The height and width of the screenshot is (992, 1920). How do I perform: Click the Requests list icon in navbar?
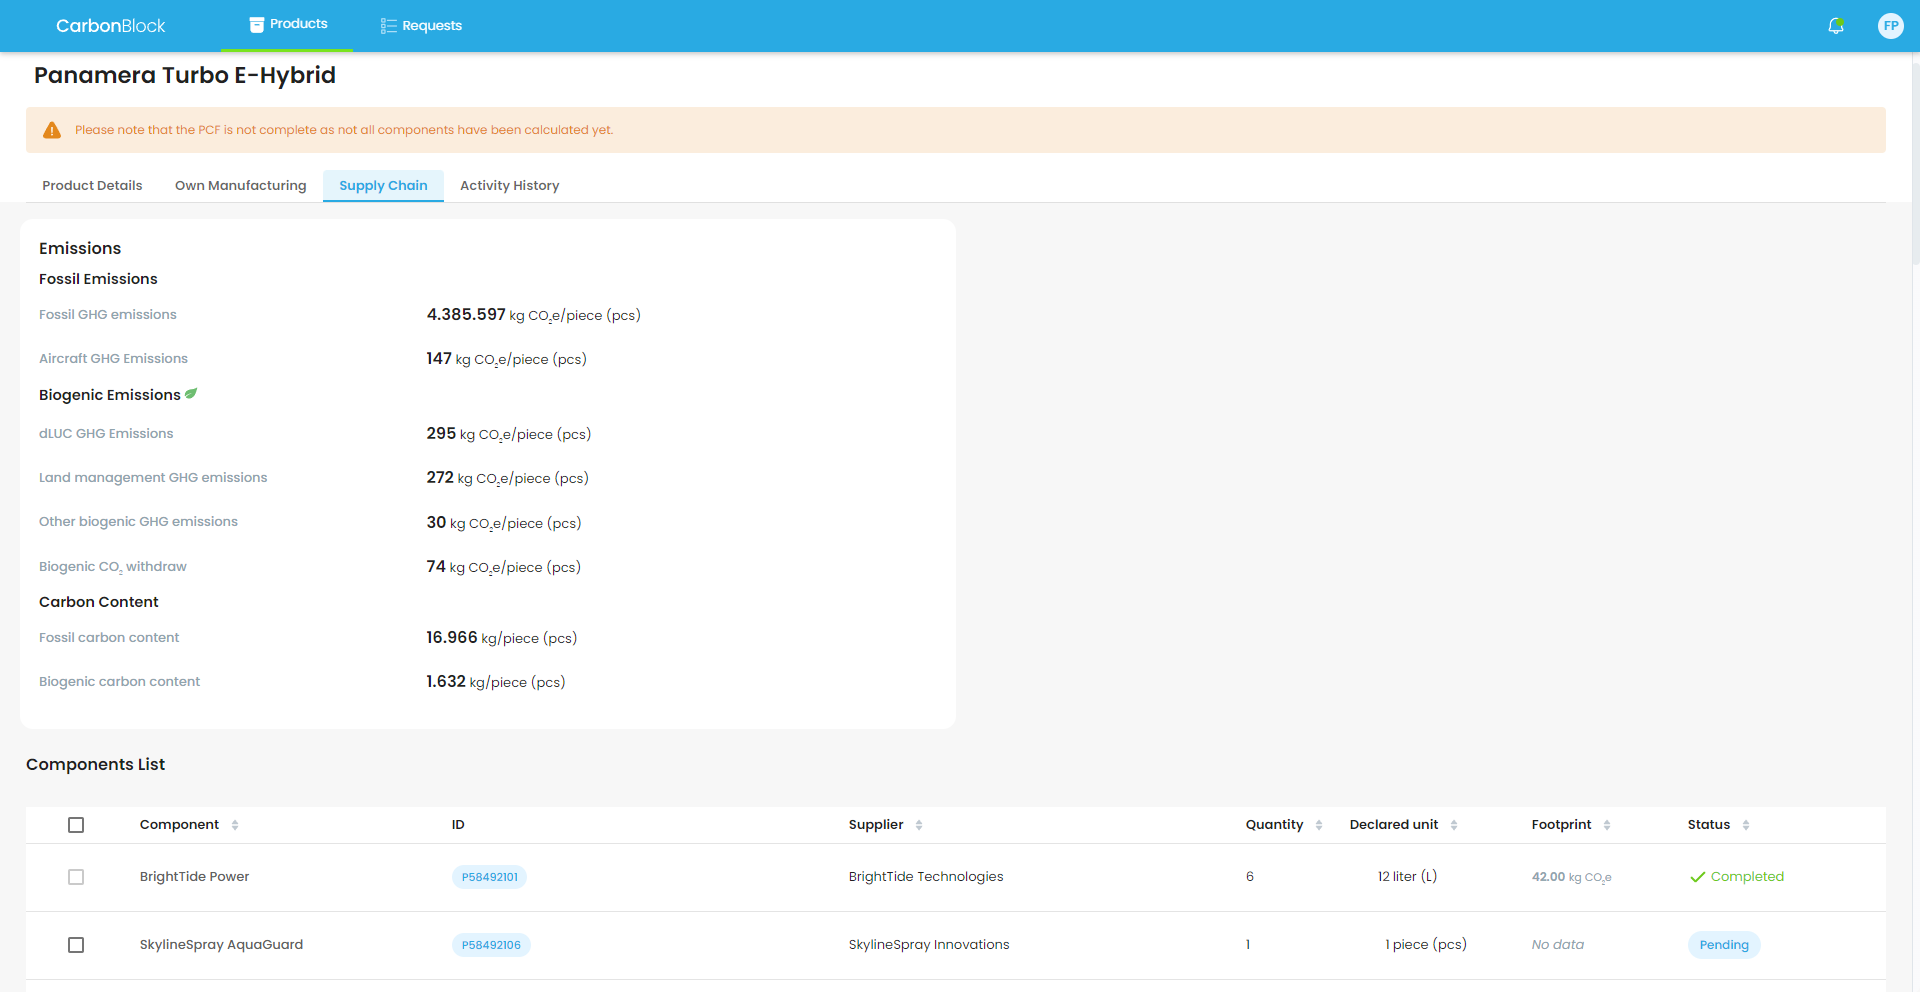388,26
